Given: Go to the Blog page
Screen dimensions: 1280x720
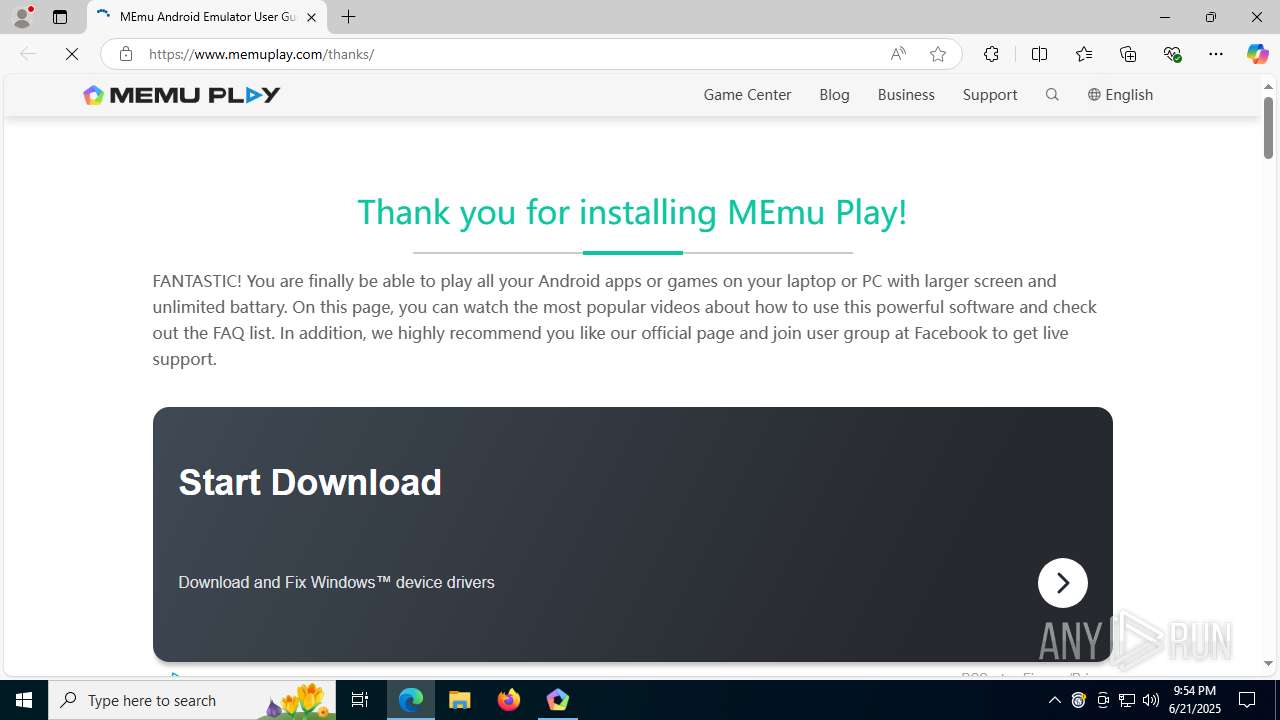Looking at the screenshot, I should pyautogui.click(x=834, y=95).
